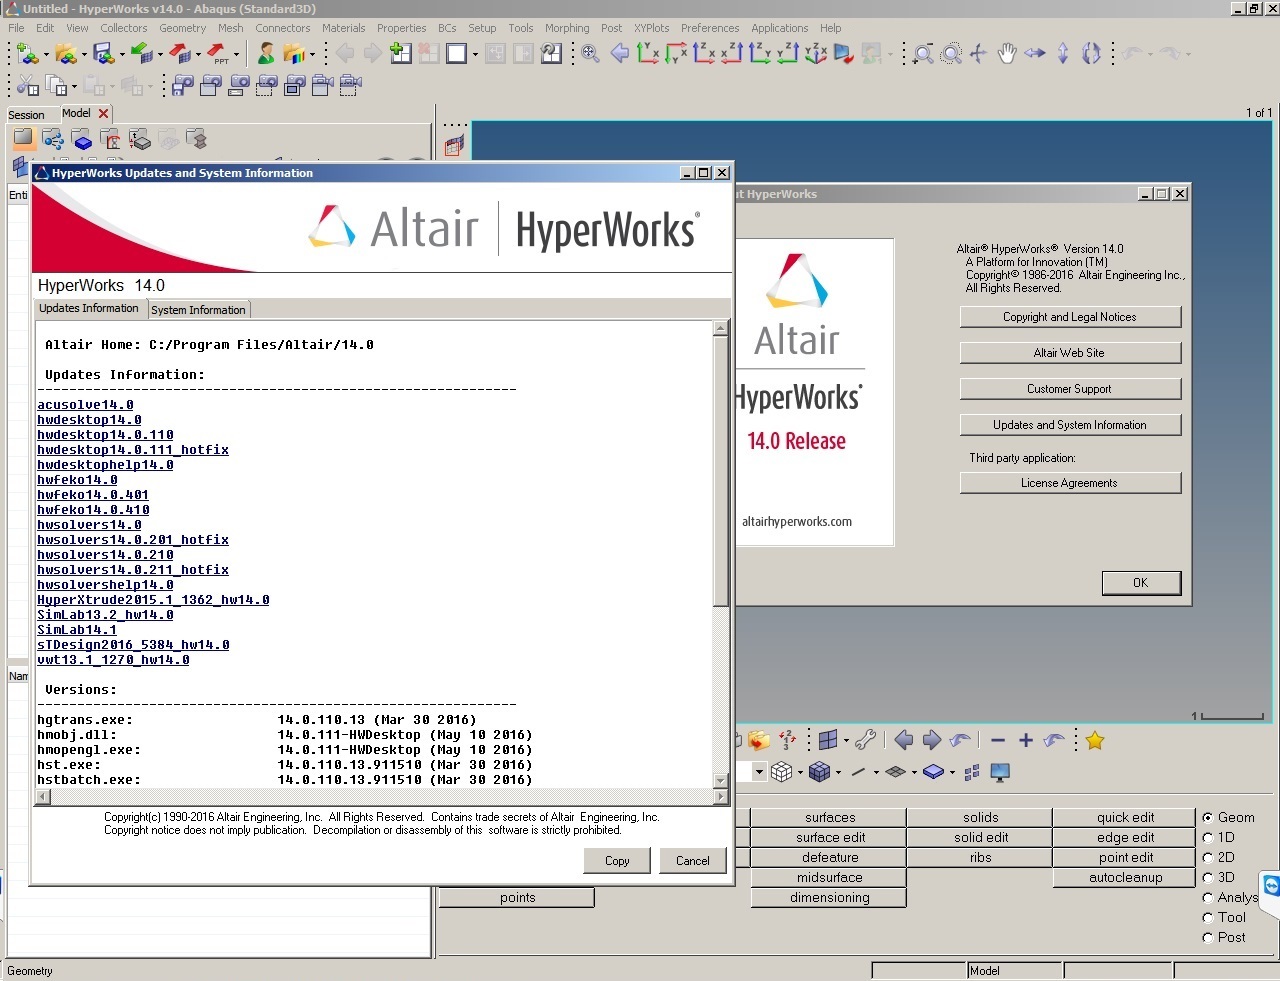Click the Cancel button in updates dialog
Screen dimensions: 1280x981
tap(692, 860)
